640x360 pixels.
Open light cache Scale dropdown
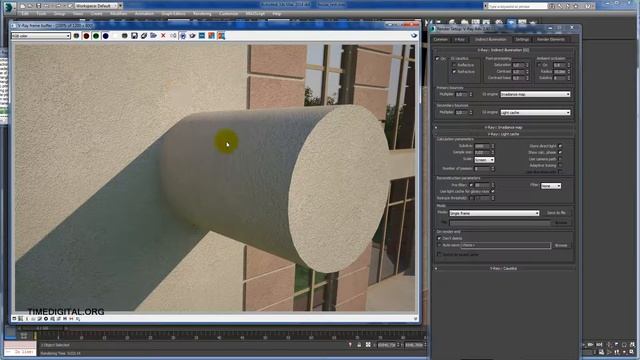click(x=484, y=160)
